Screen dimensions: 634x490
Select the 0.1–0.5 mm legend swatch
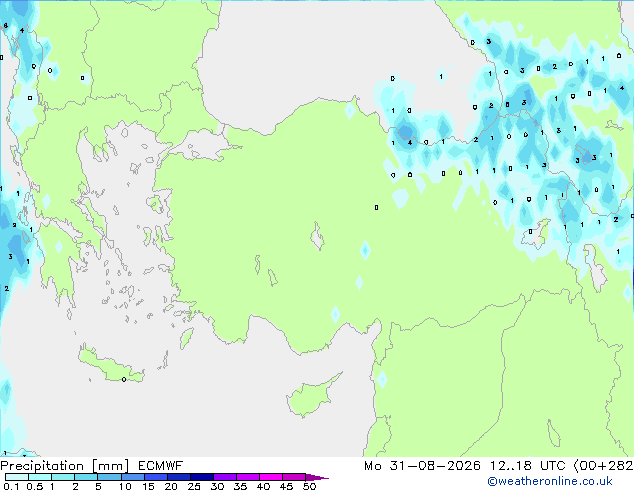pos(17,477)
